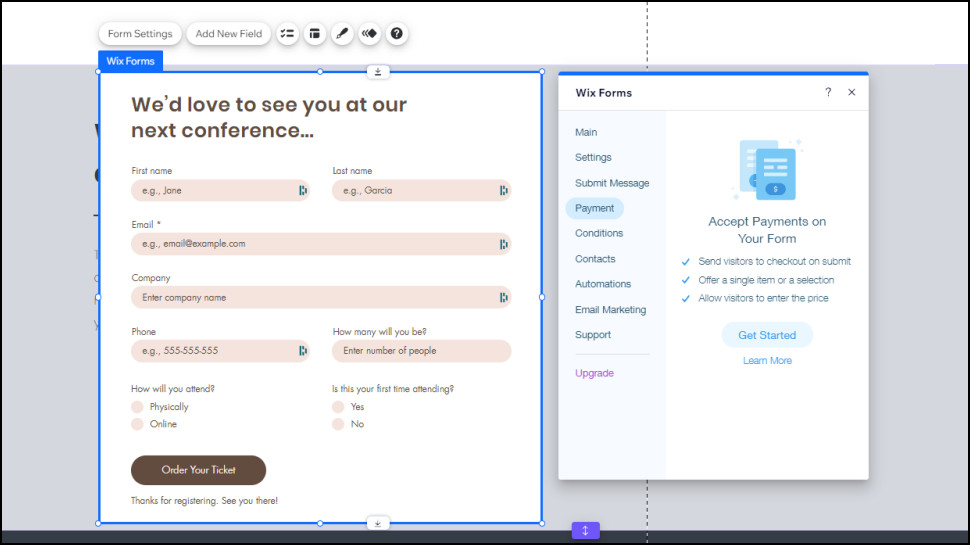Open the design paintbrush icon
This screenshot has width=970, height=545.
pyautogui.click(x=342, y=34)
